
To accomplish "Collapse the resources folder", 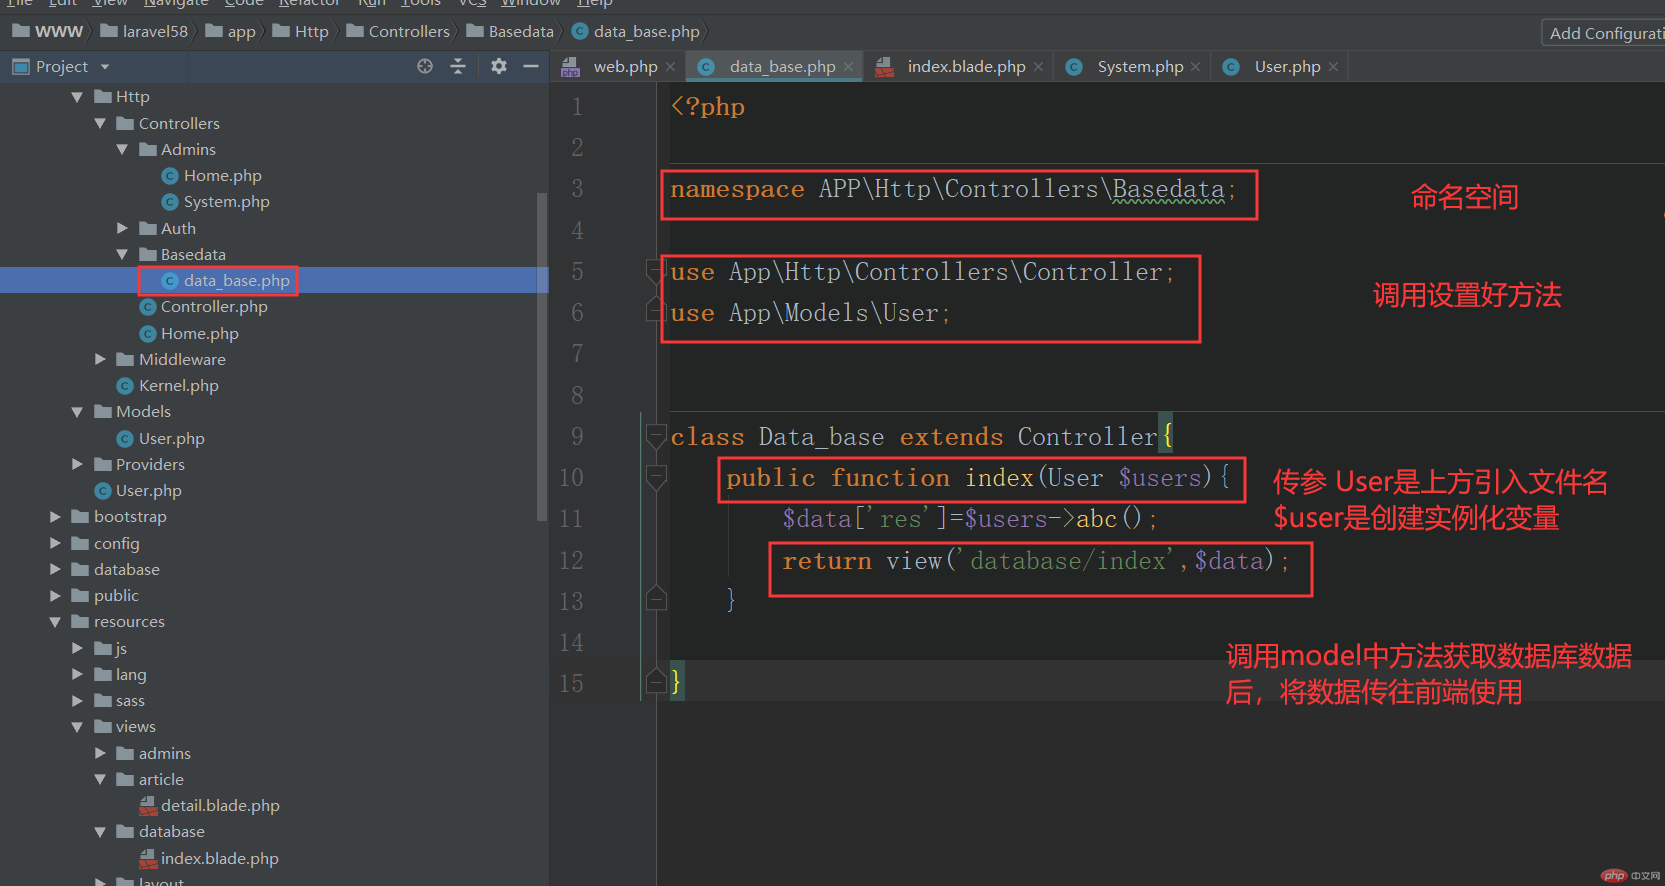I will click(x=56, y=622).
